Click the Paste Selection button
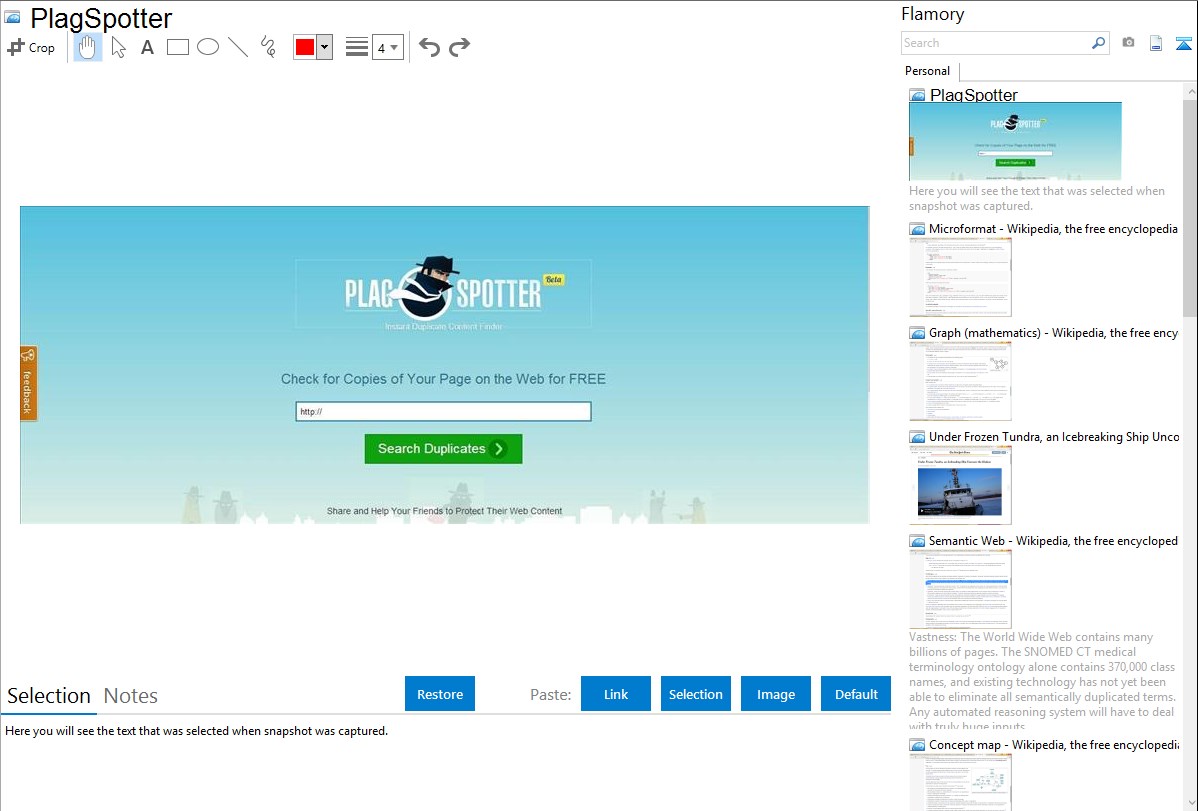Screen dimensions: 1198x811 [696, 694]
